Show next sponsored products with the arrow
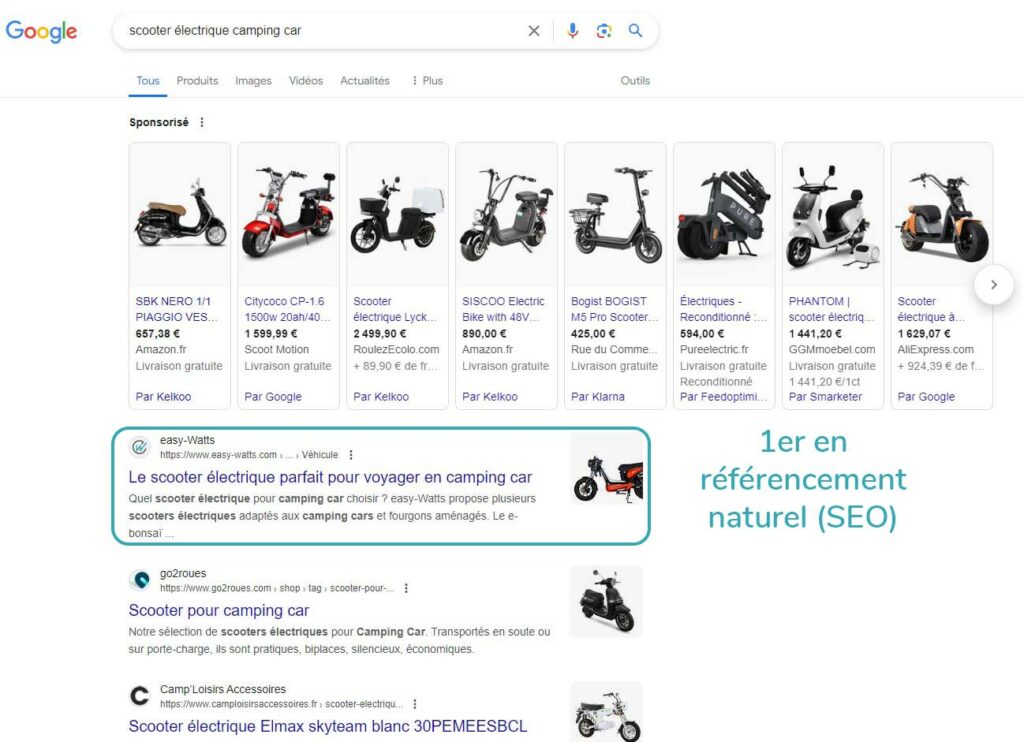 pos(993,285)
